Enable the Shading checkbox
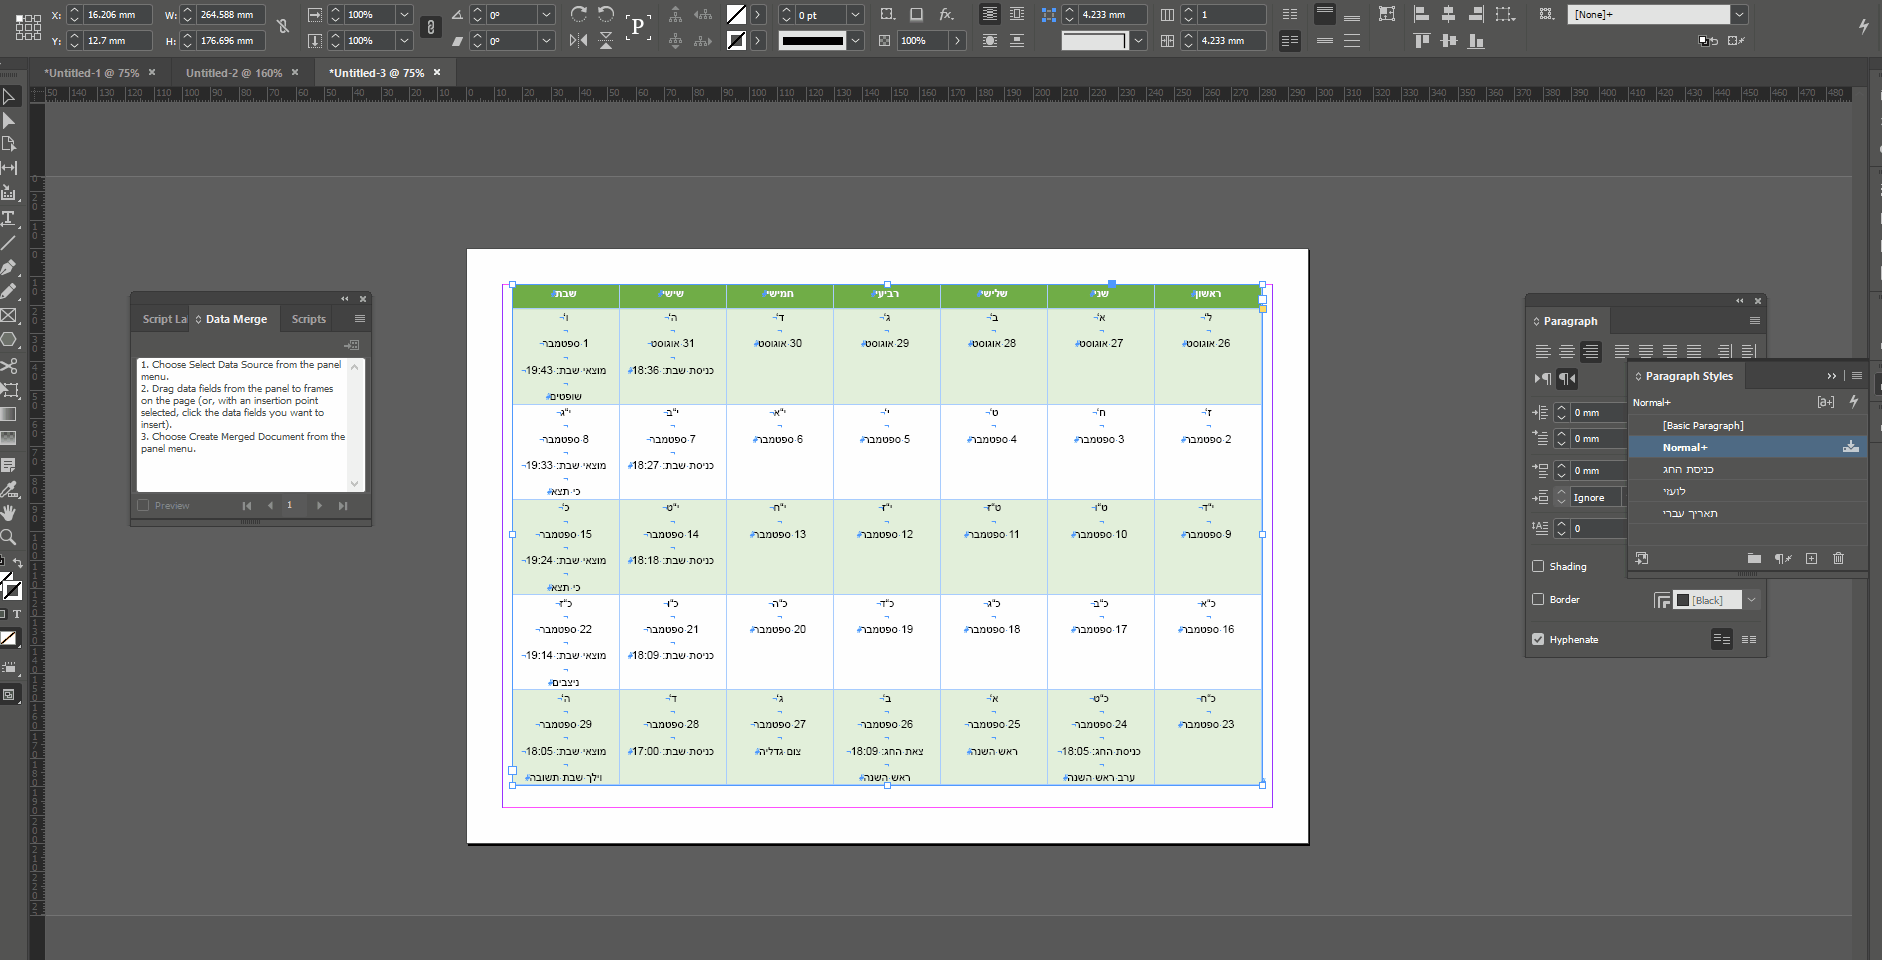 (x=1538, y=566)
